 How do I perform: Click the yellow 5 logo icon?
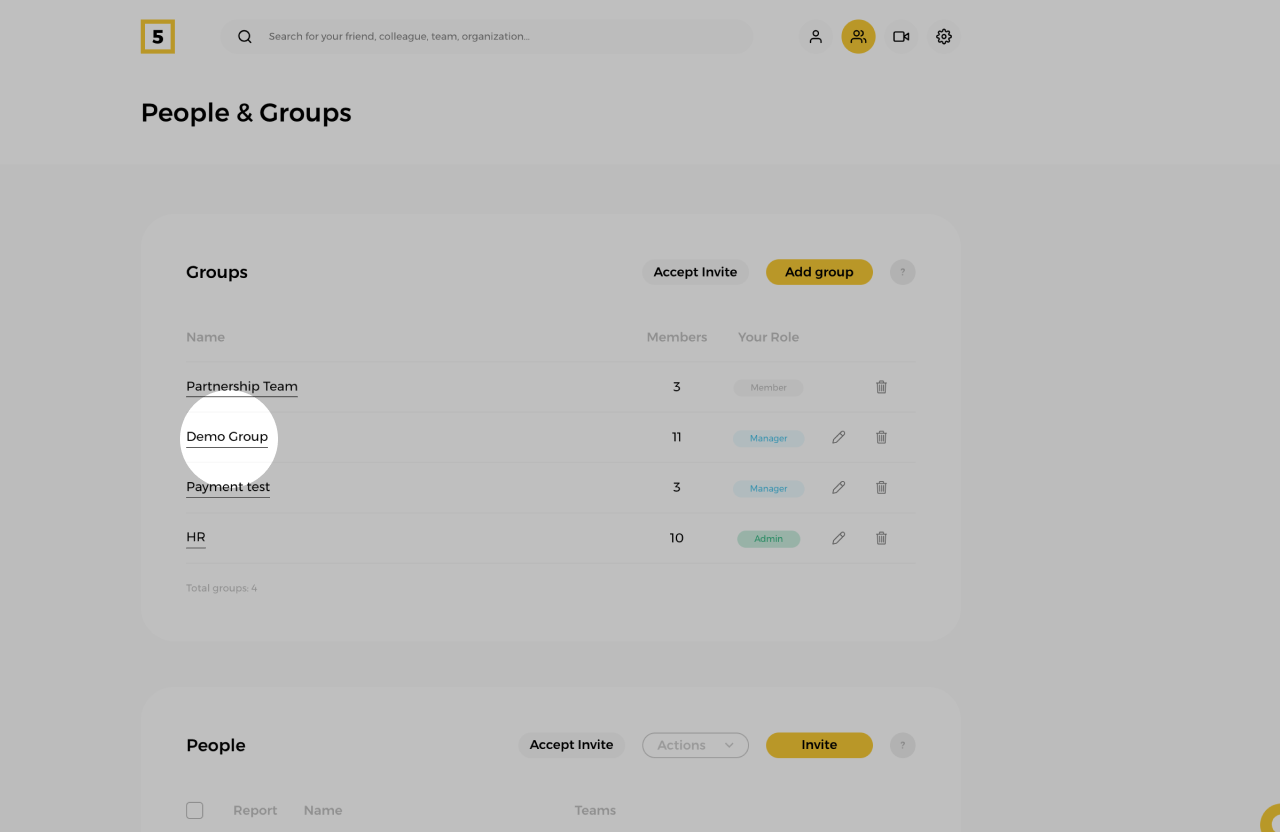click(x=158, y=37)
